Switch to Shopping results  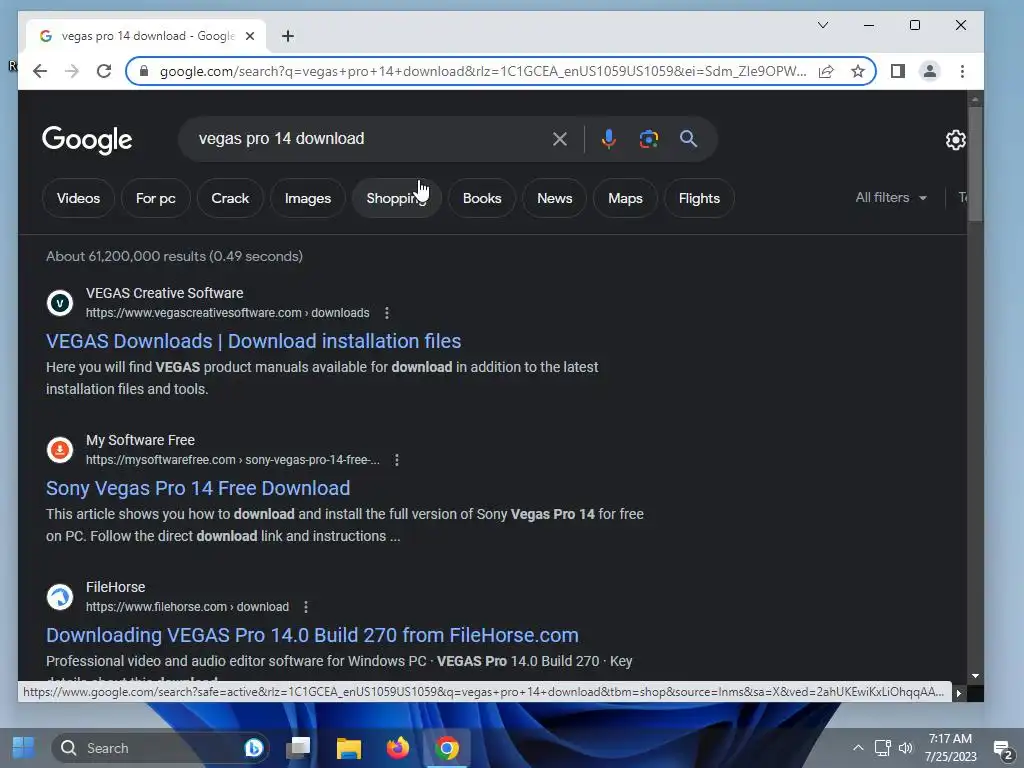point(396,198)
